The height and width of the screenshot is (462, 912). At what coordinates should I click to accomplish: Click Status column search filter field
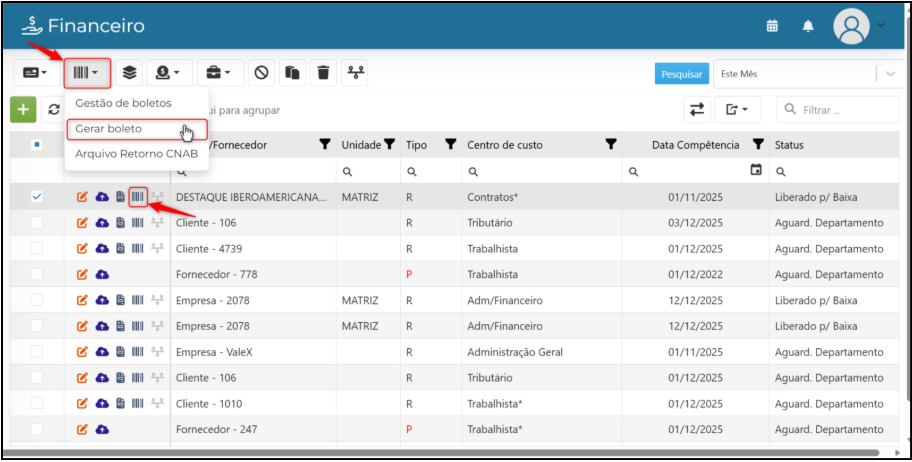pos(835,172)
